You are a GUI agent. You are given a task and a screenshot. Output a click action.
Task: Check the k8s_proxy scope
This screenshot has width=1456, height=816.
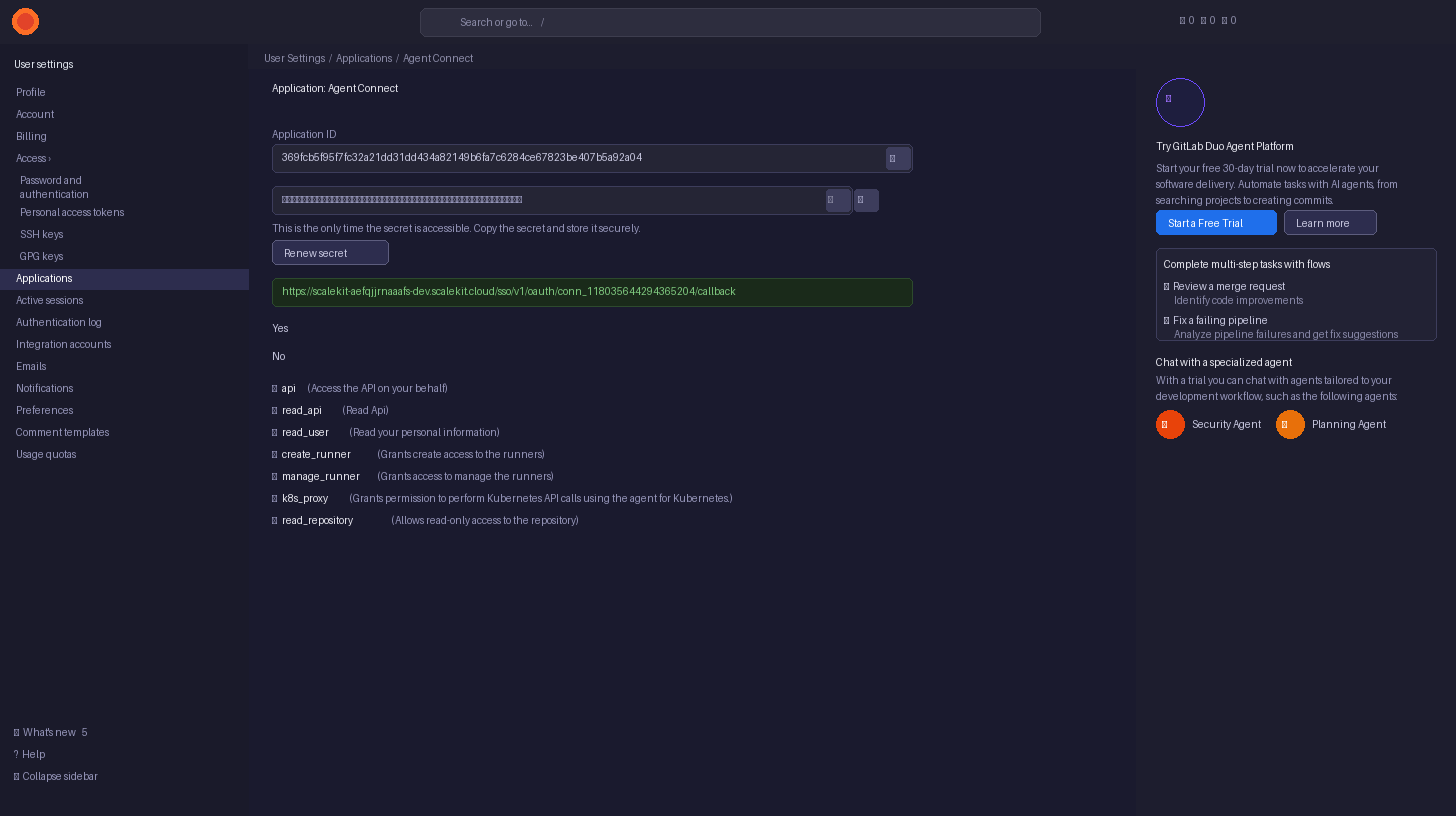tap(274, 498)
